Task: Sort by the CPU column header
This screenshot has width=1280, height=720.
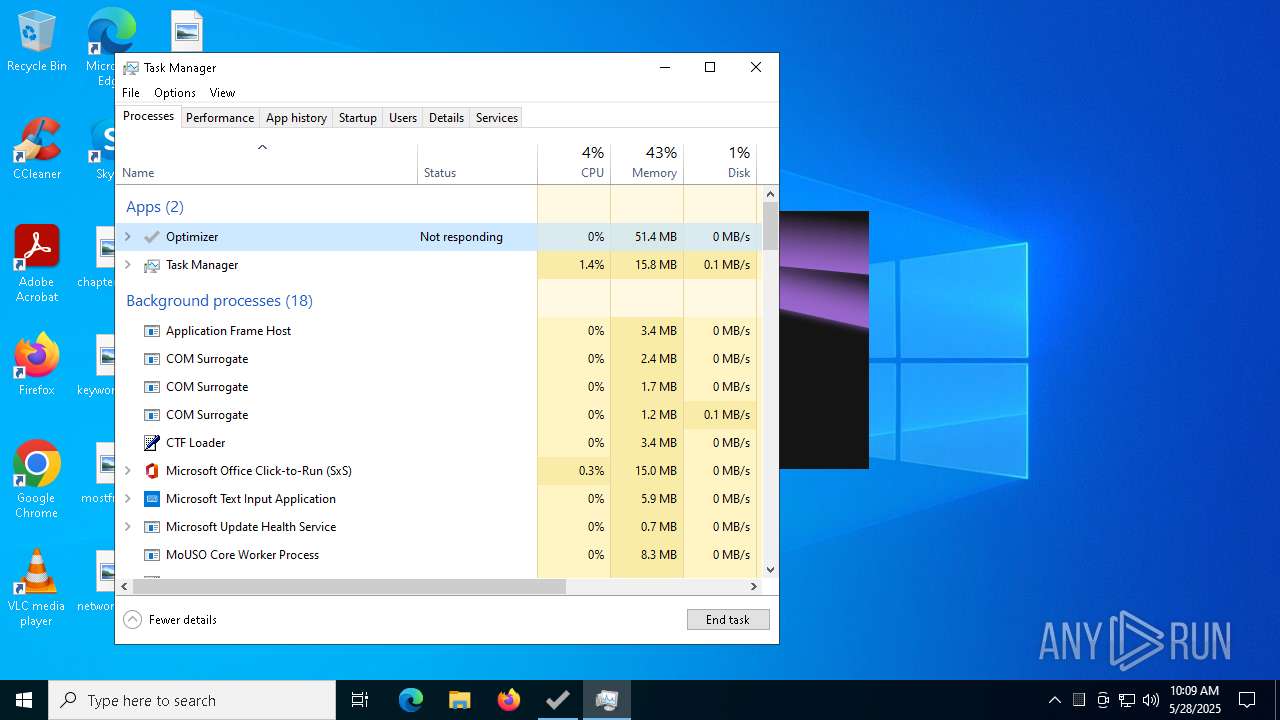Action: pyautogui.click(x=574, y=164)
